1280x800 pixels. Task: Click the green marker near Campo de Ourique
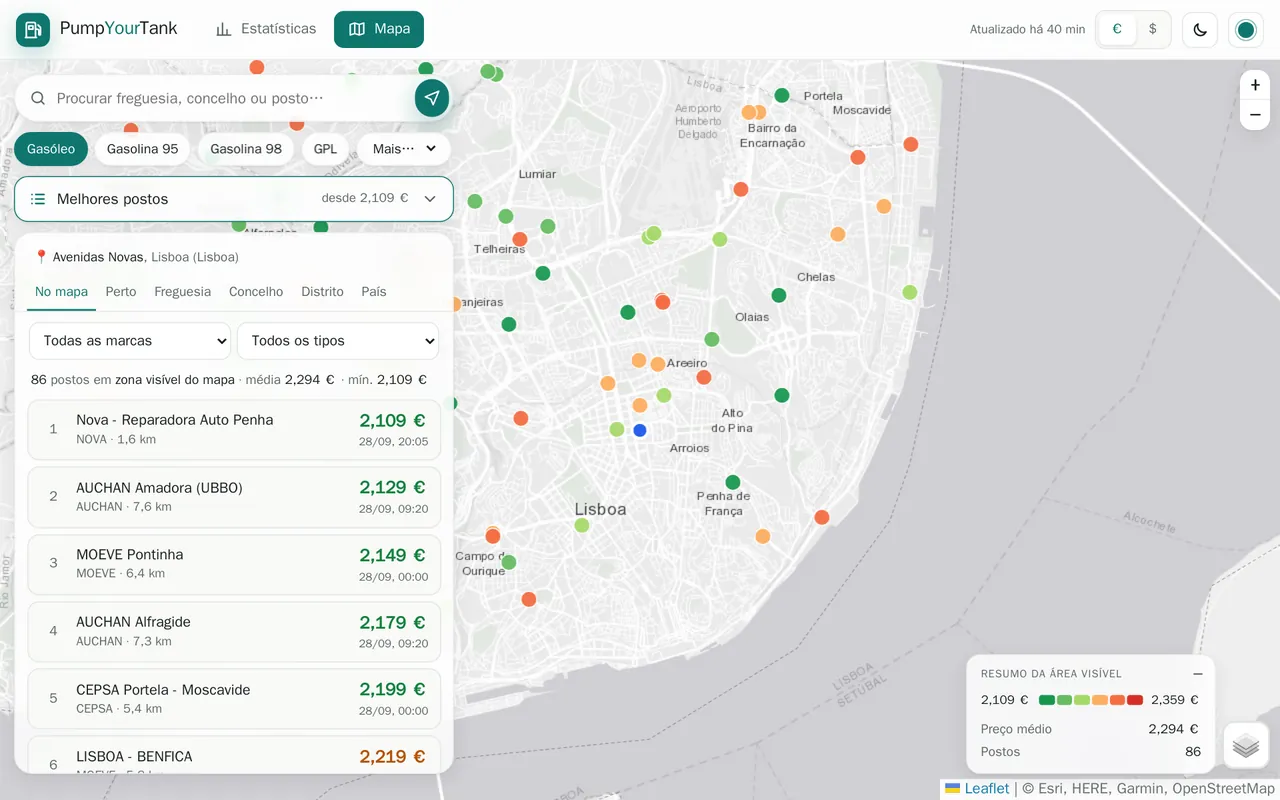[509, 562]
